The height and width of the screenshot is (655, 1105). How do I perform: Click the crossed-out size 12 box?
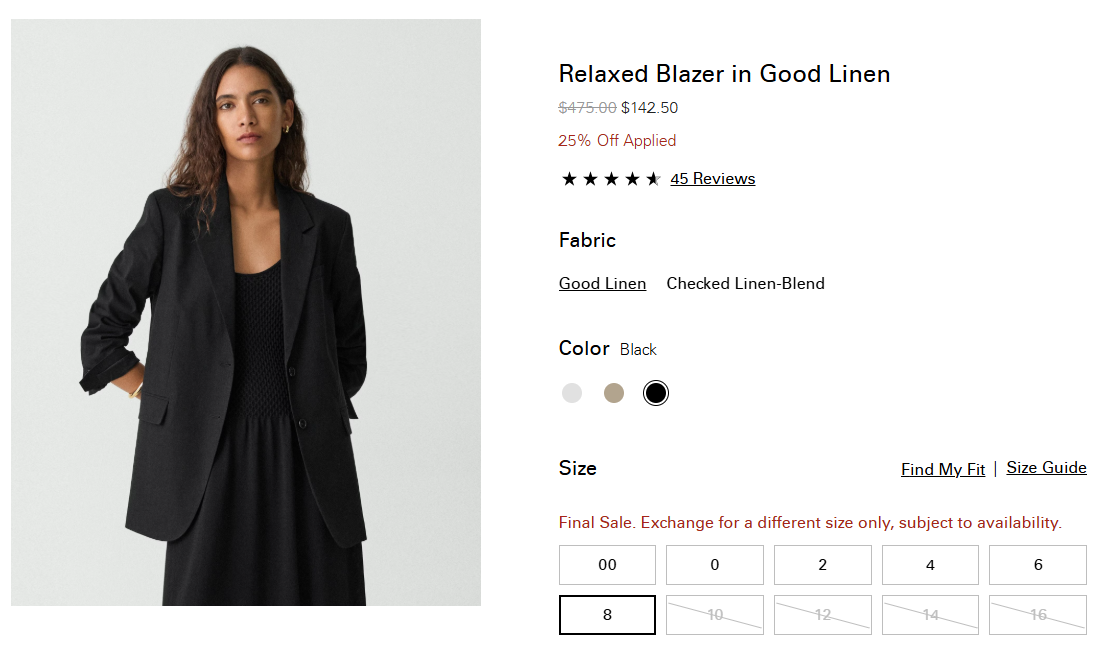(822, 615)
